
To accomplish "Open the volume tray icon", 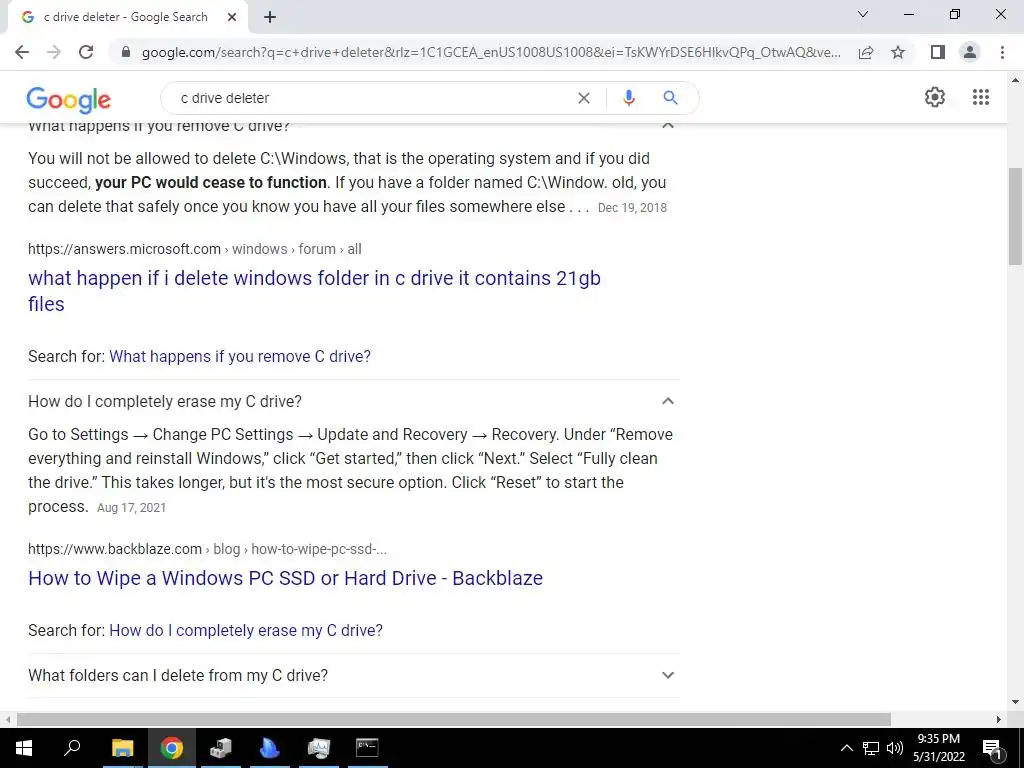I will coord(895,748).
